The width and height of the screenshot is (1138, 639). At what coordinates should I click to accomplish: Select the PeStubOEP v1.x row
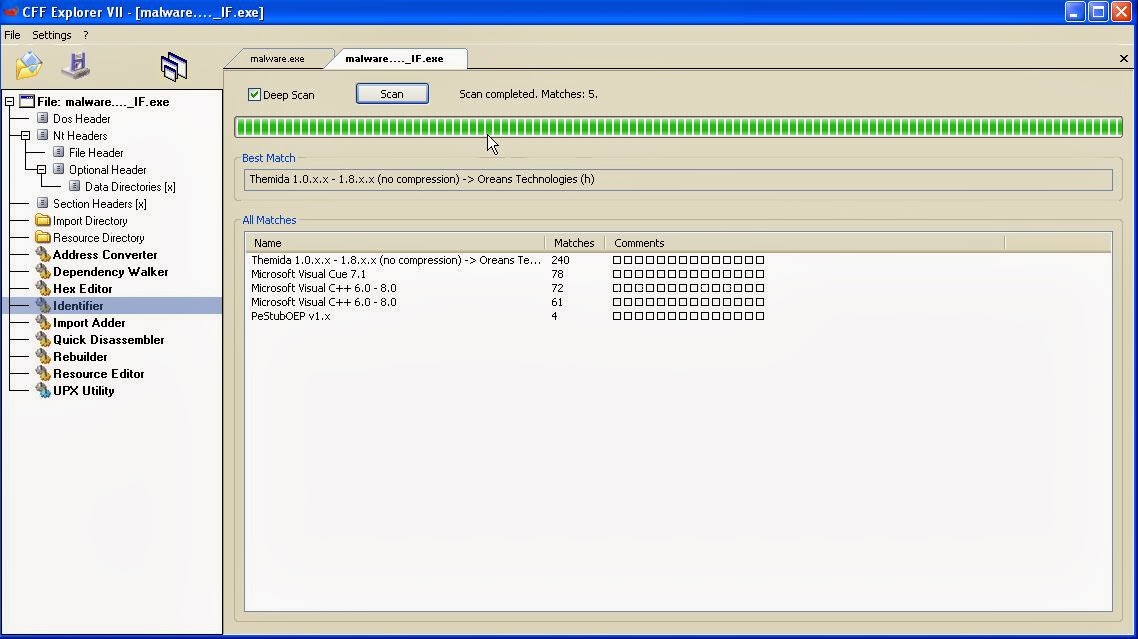click(x=678, y=316)
